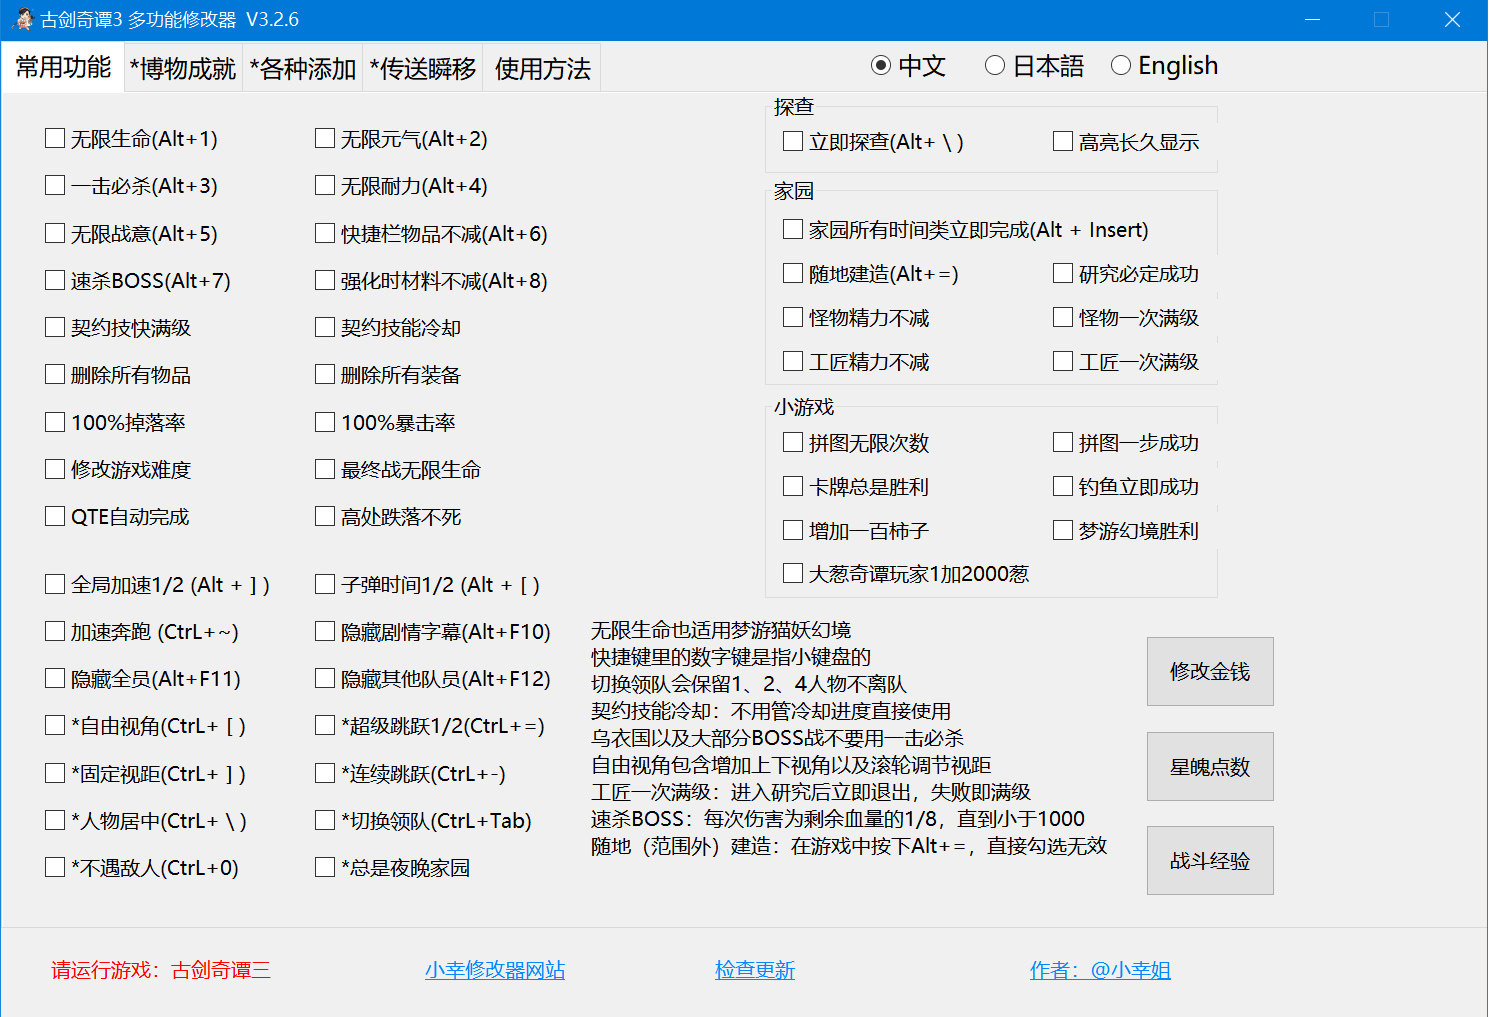
Task: Enable 100%暴击率 cheat
Action: click(324, 422)
